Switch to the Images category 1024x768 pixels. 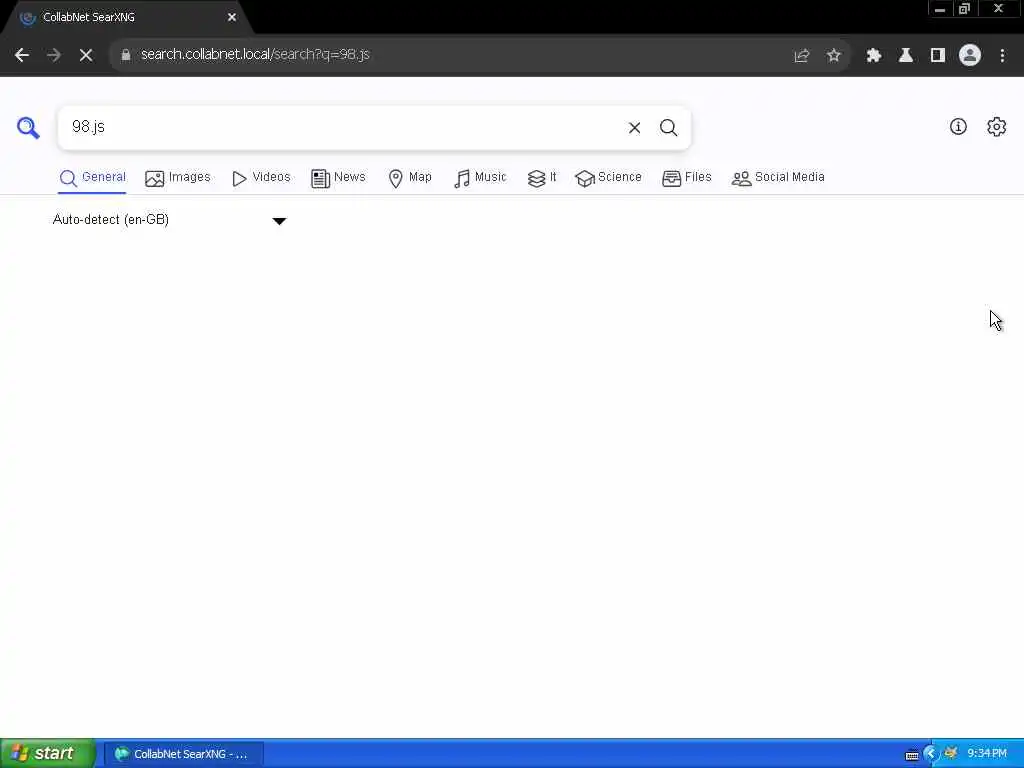point(178,178)
